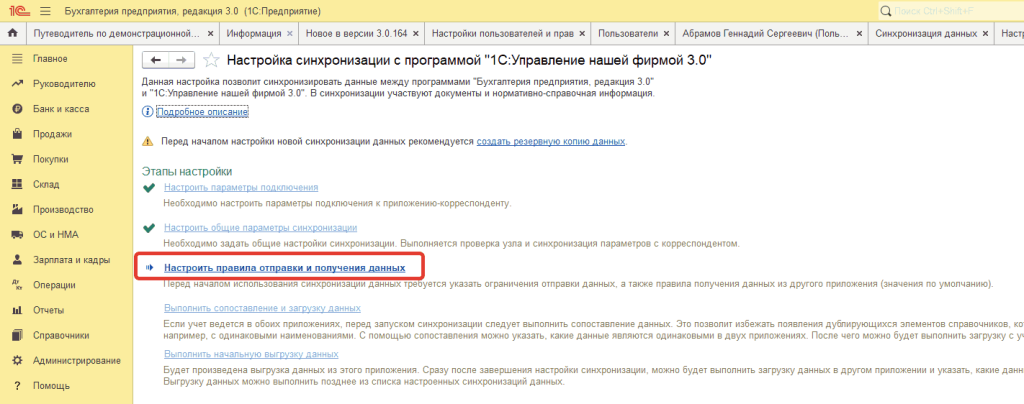Open Выполнить начальную выгрузку данных link
1024x404 pixels.
pyautogui.click(x=251, y=354)
